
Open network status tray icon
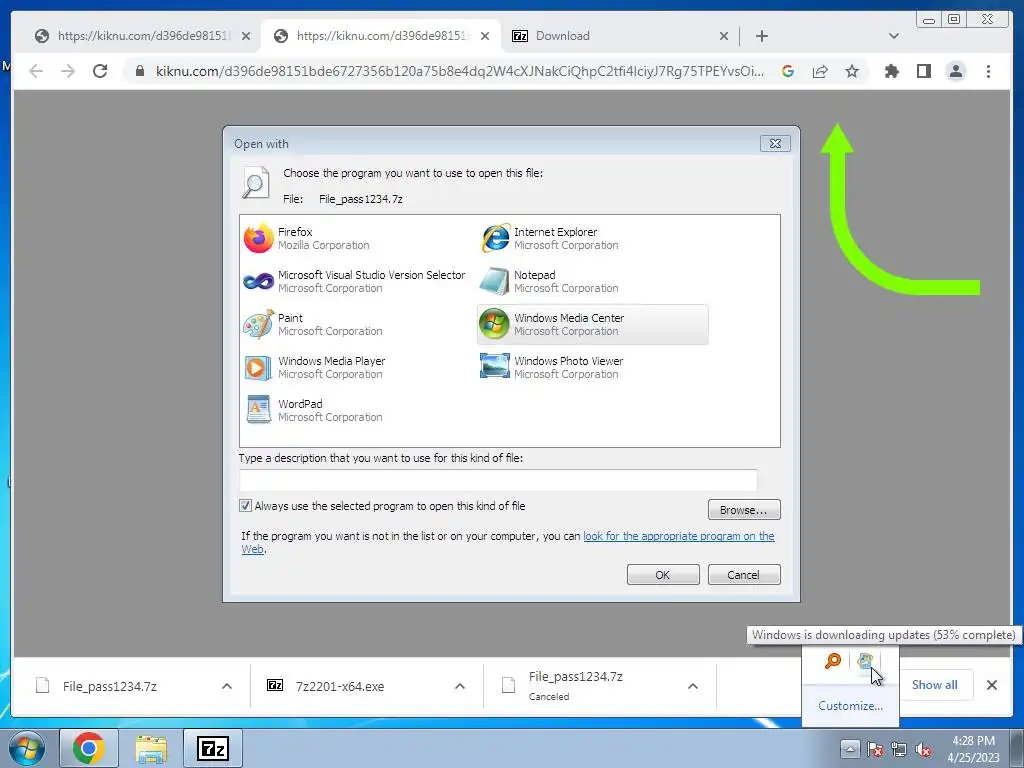point(899,749)
